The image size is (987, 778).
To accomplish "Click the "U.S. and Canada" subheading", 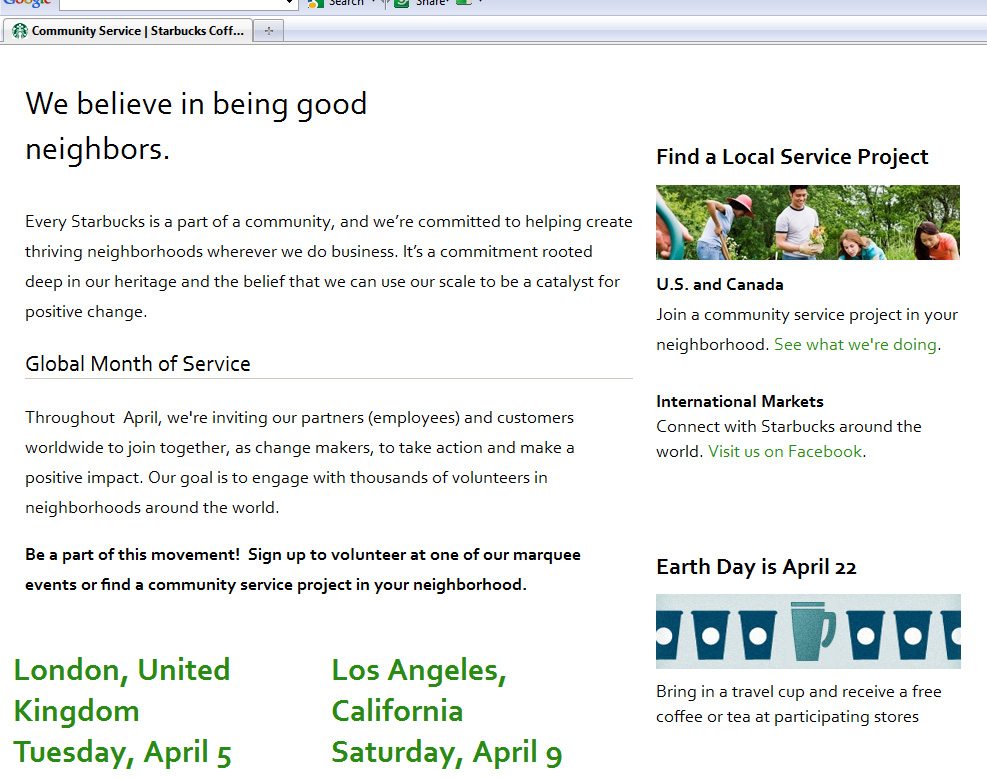I will tap(719, 285).
